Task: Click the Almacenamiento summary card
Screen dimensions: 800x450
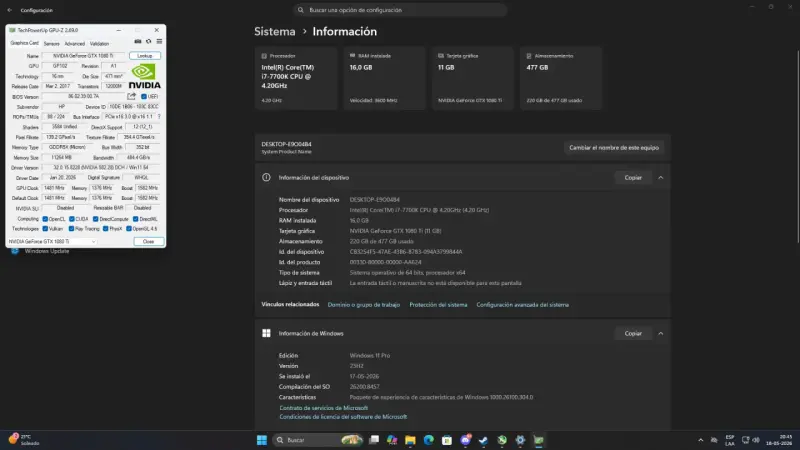Action: (x=561, y=78)
